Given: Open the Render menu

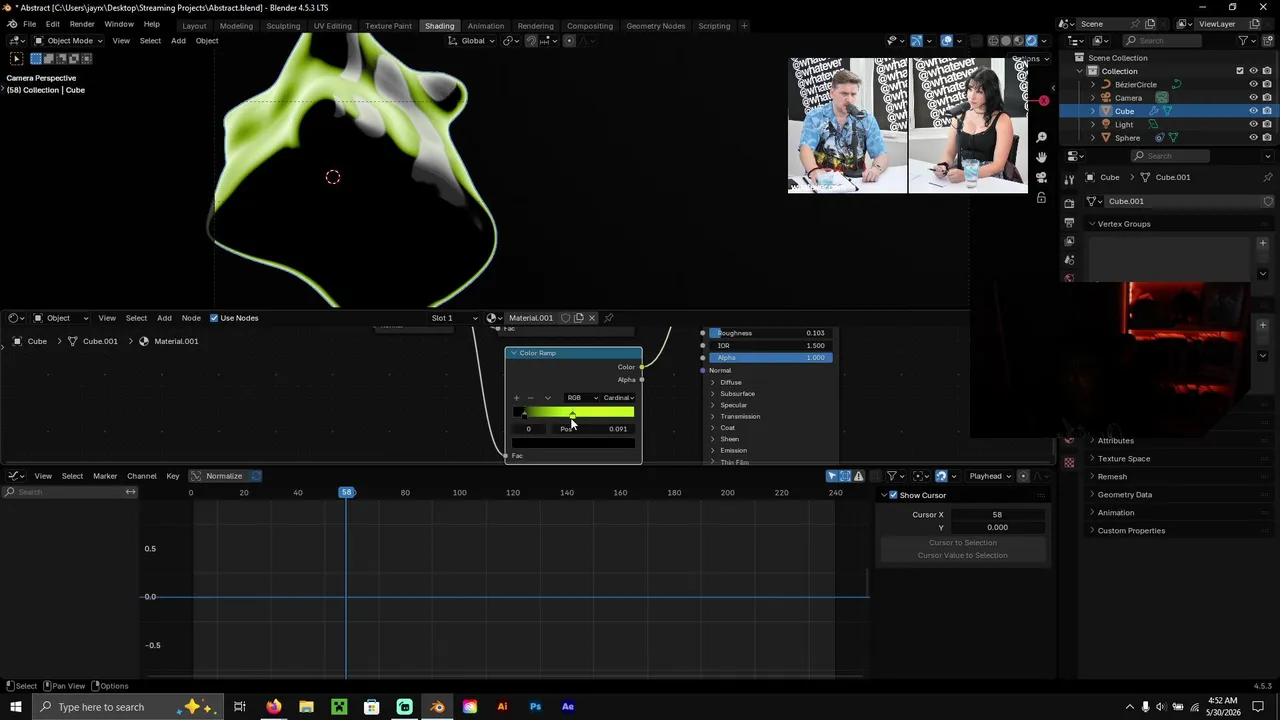Looking at the screenshot, I should (82, 24).
